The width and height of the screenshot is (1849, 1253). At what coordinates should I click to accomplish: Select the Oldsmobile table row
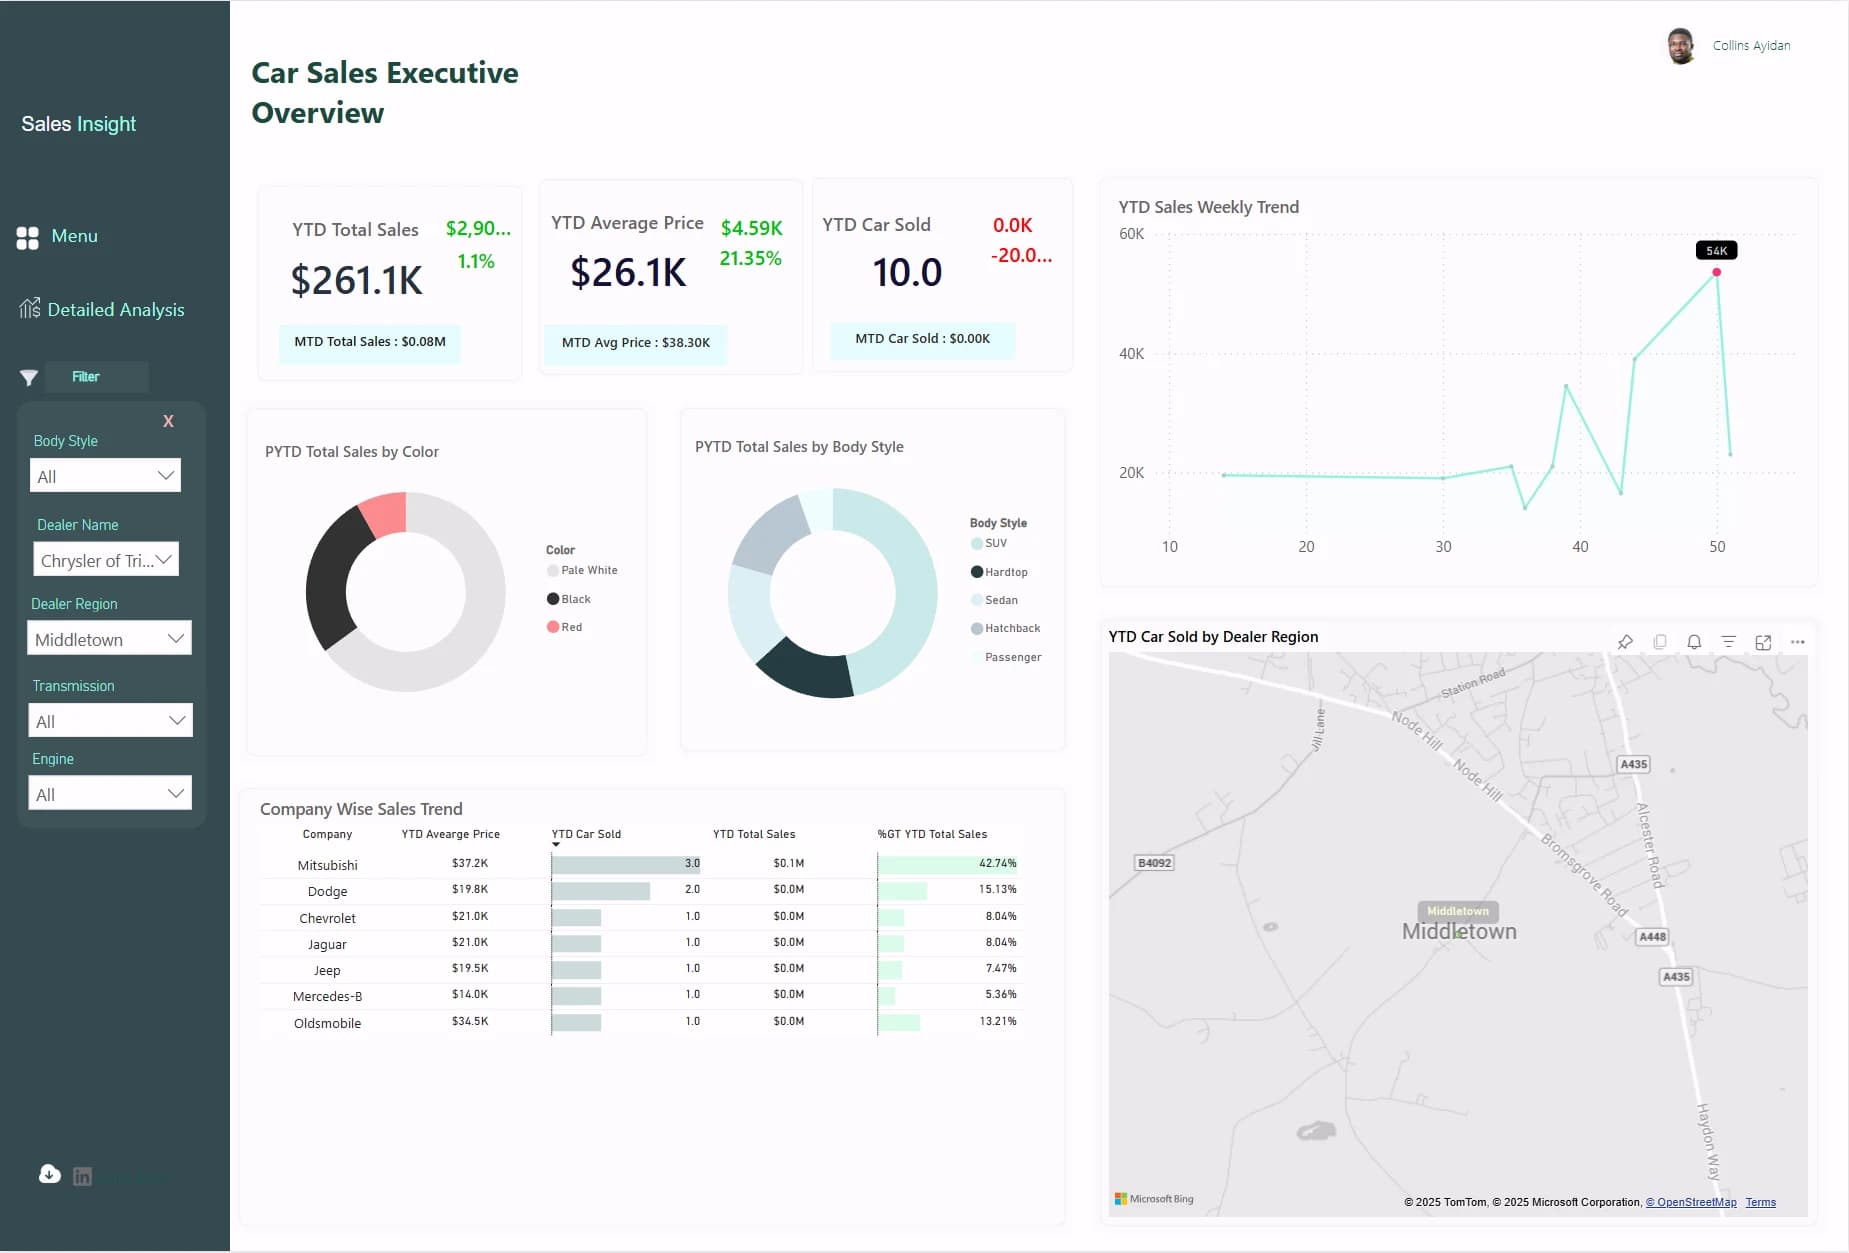click(x=640, y=1022)
